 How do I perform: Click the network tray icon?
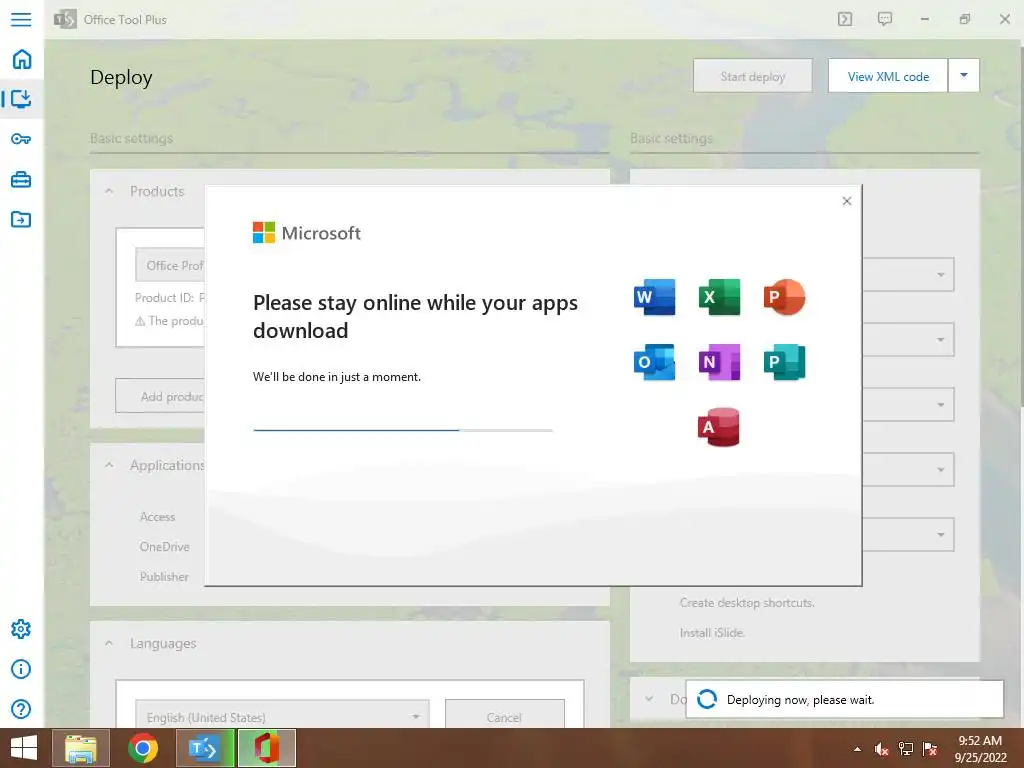coord(906,749)
